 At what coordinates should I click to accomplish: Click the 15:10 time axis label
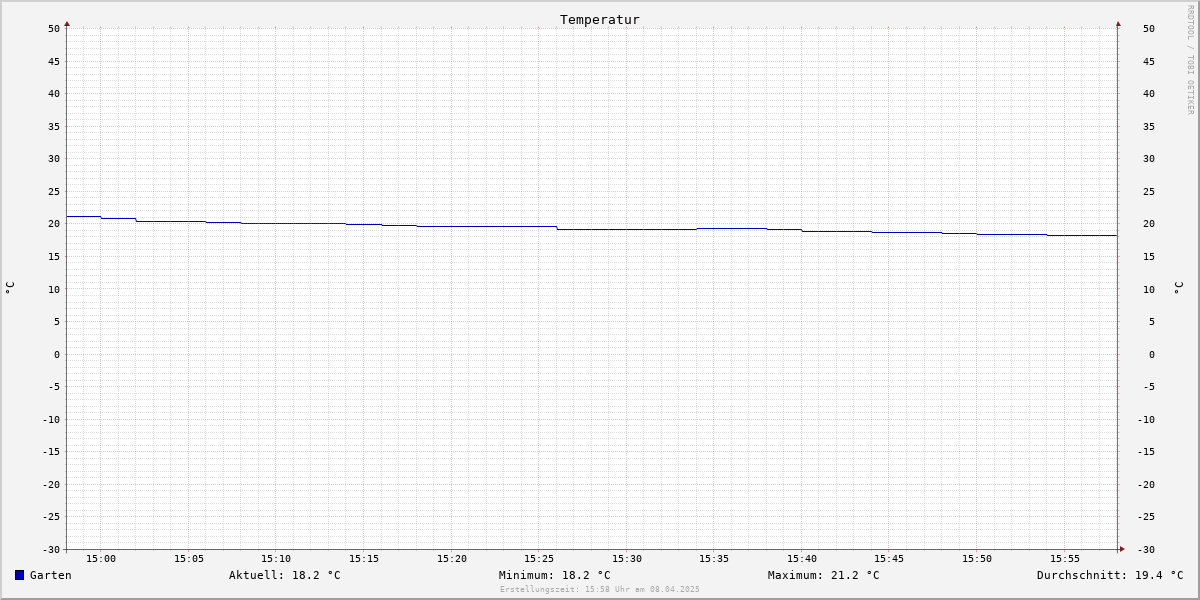[x=276, y=559]
